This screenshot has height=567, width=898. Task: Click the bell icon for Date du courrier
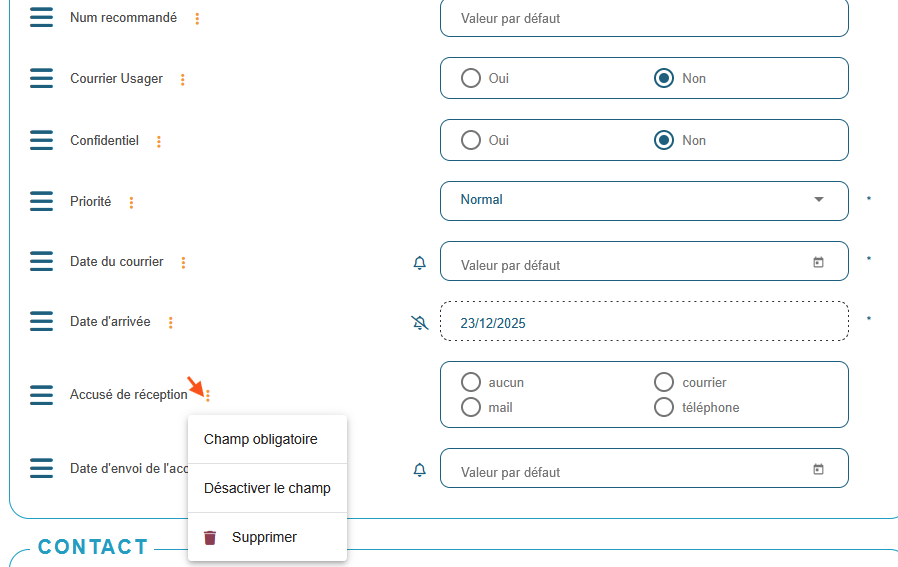[420, 263]
